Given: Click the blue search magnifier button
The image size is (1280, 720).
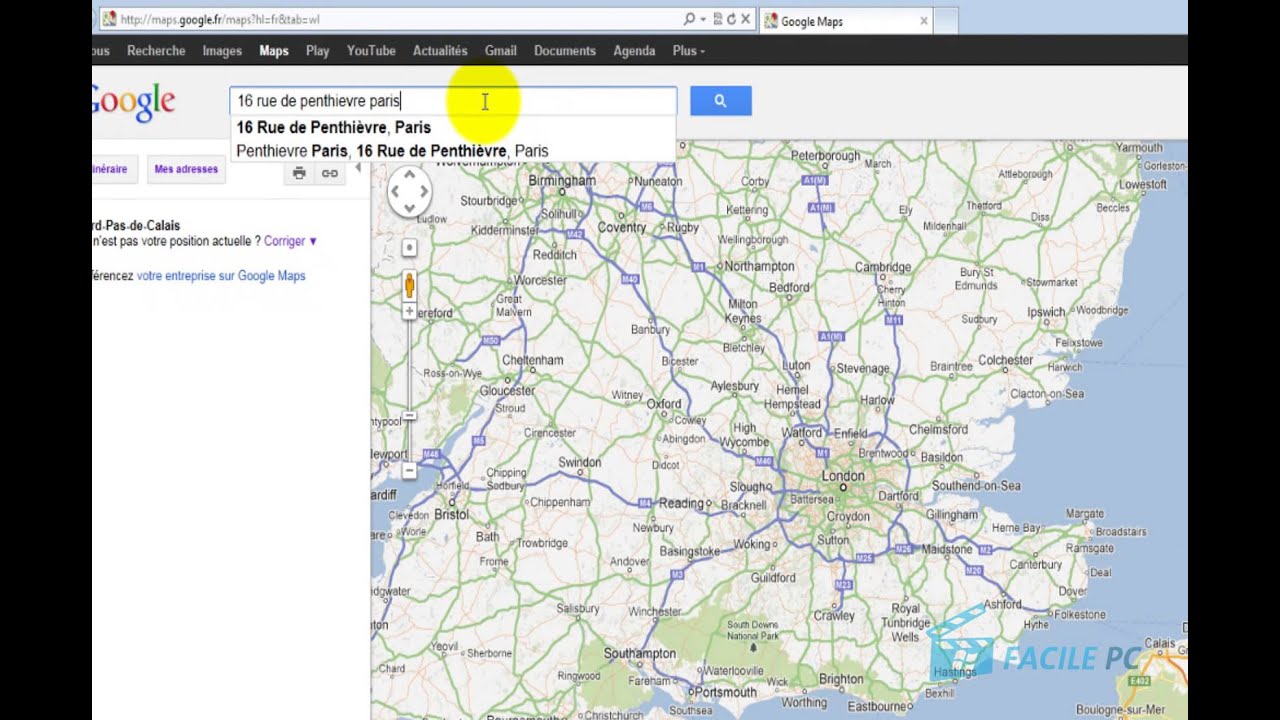Looking at the screenshot, I should pyautogui.click(x=720, y=101).
